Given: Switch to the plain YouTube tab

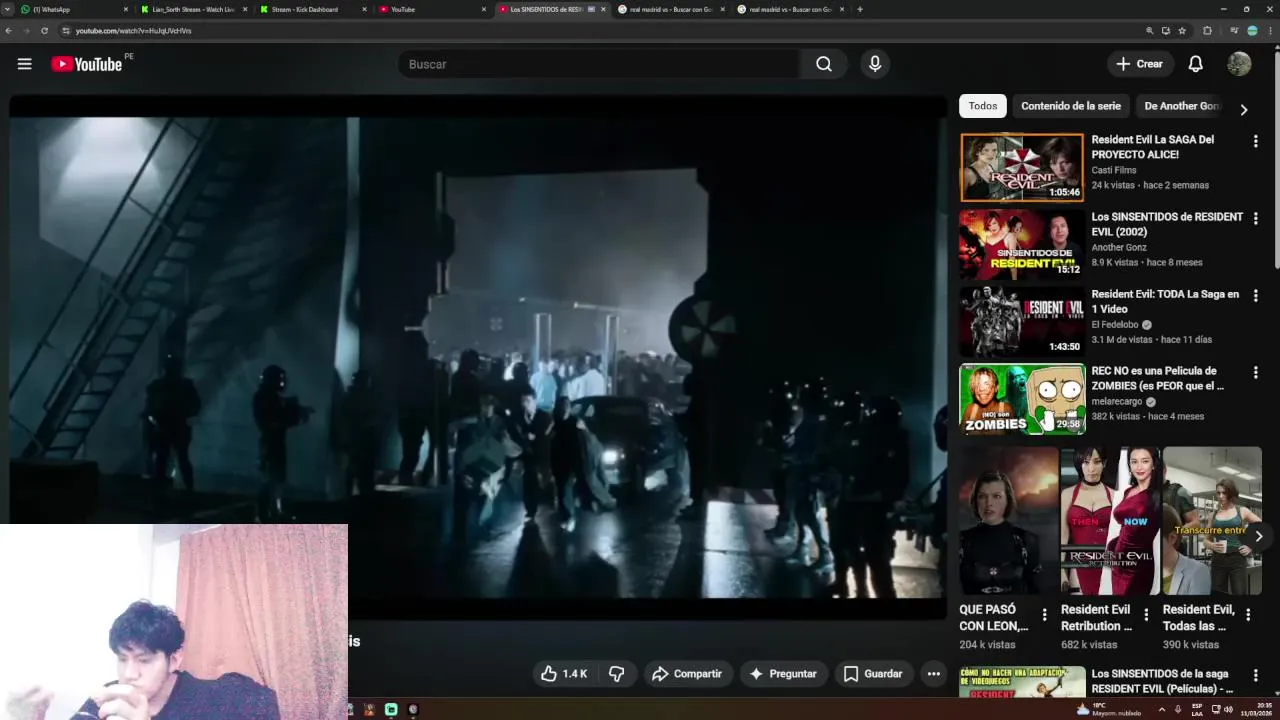Looking at the screenshot, I should pos(432,9).
